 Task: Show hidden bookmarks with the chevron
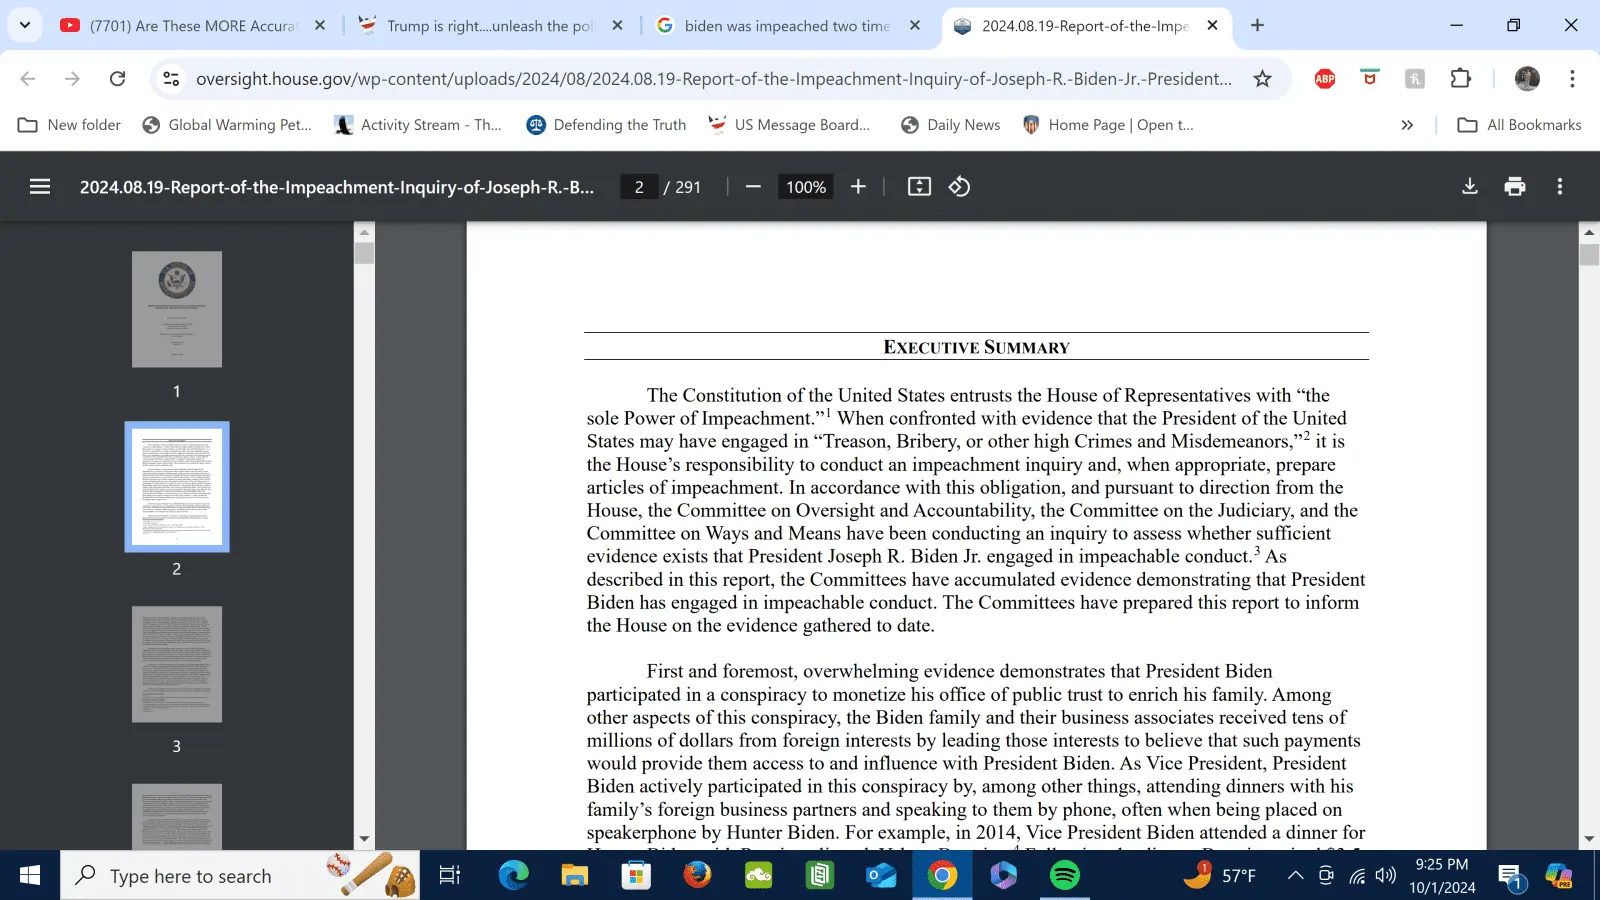pyautogui.click(x=1407, y=125)
